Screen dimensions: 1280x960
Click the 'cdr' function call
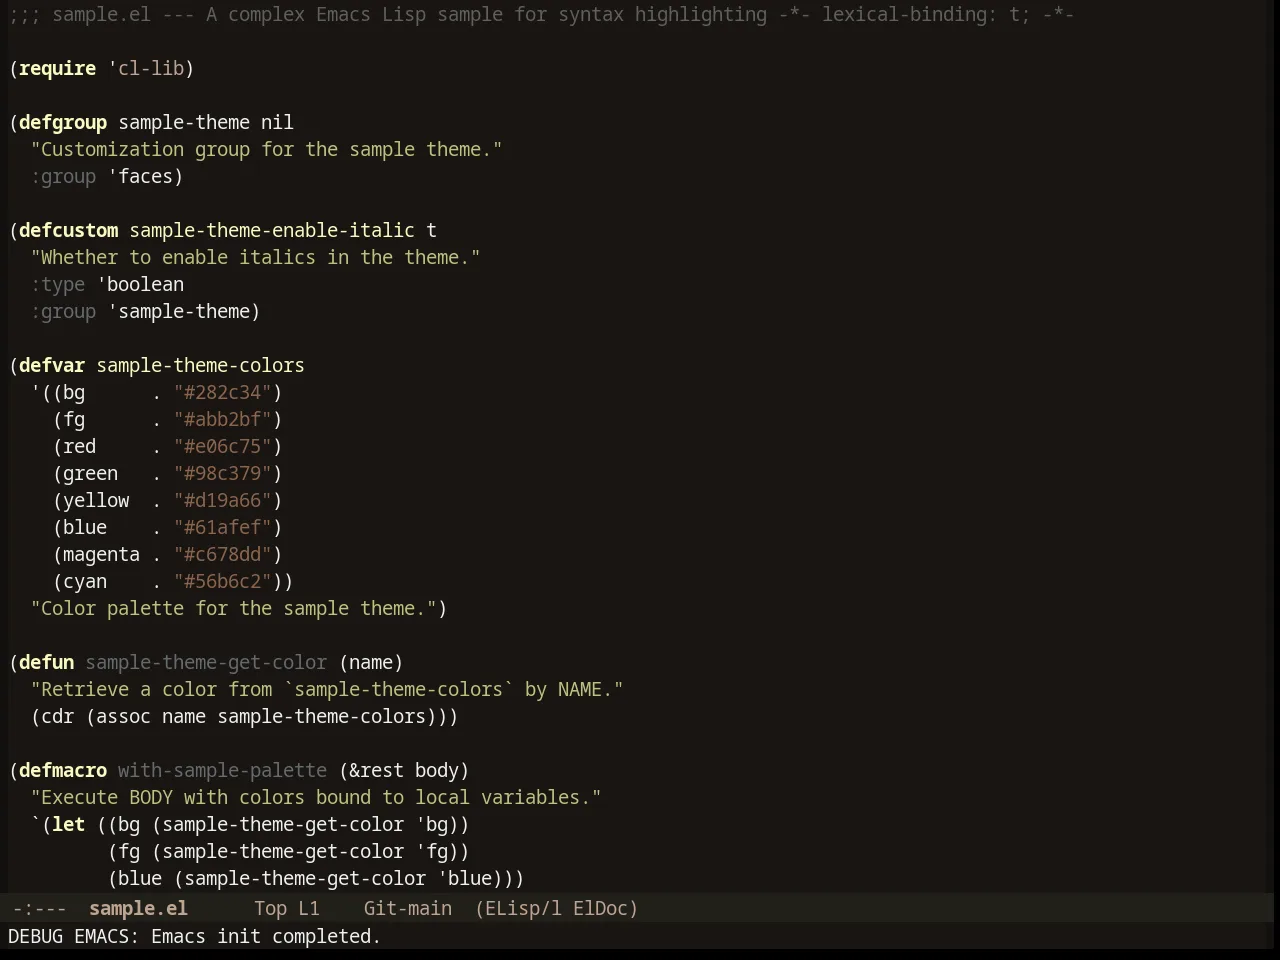(x=58, y=717)
